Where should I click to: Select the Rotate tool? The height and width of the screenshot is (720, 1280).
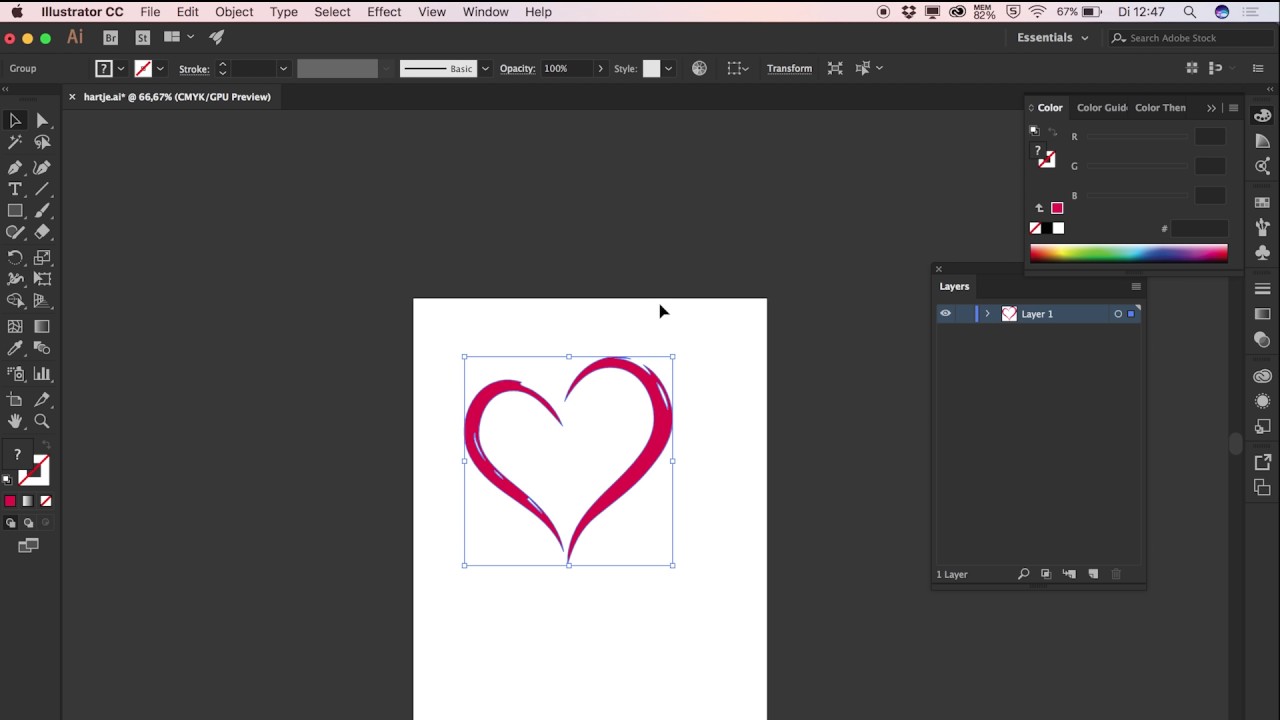[15, 258]
